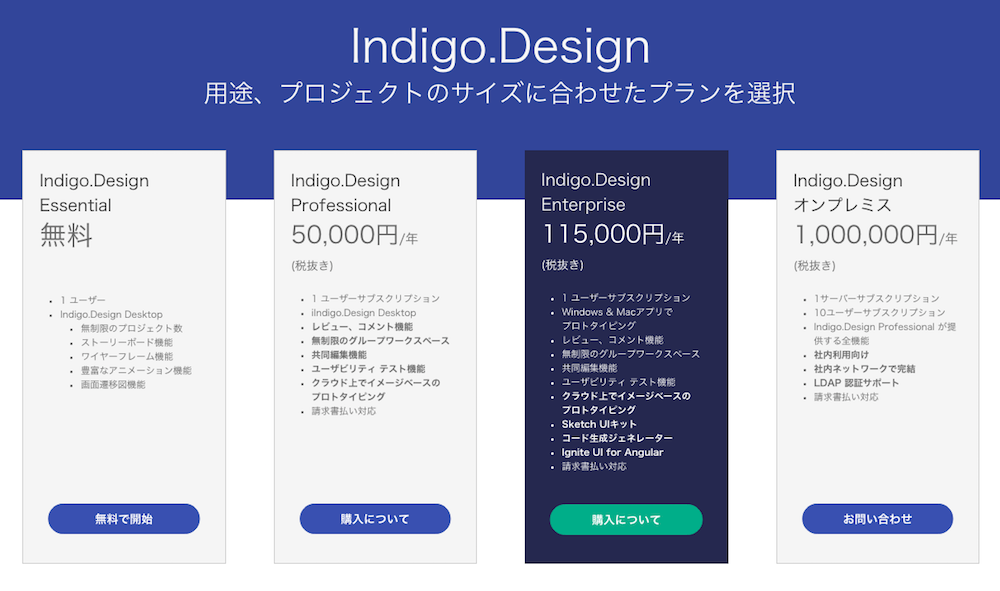1000x591 pixels.
Task: Click the Sketch UIキット feature item
Action: [601, 424]
